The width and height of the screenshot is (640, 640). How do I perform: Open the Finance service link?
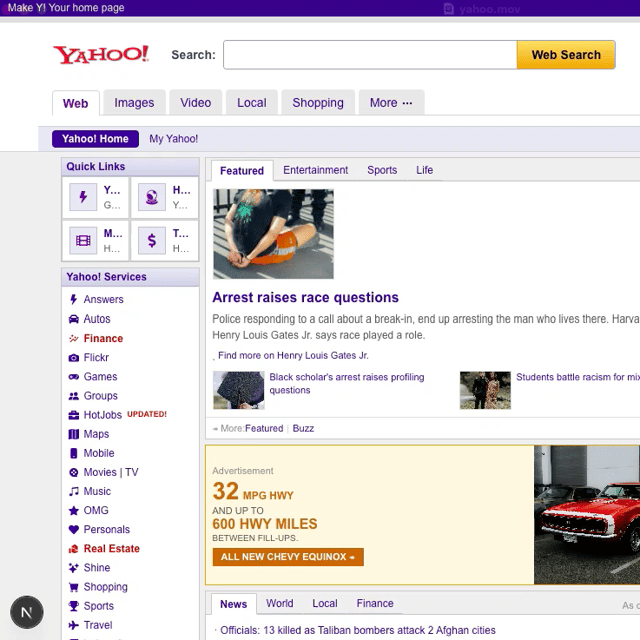[x=103, y=338]
